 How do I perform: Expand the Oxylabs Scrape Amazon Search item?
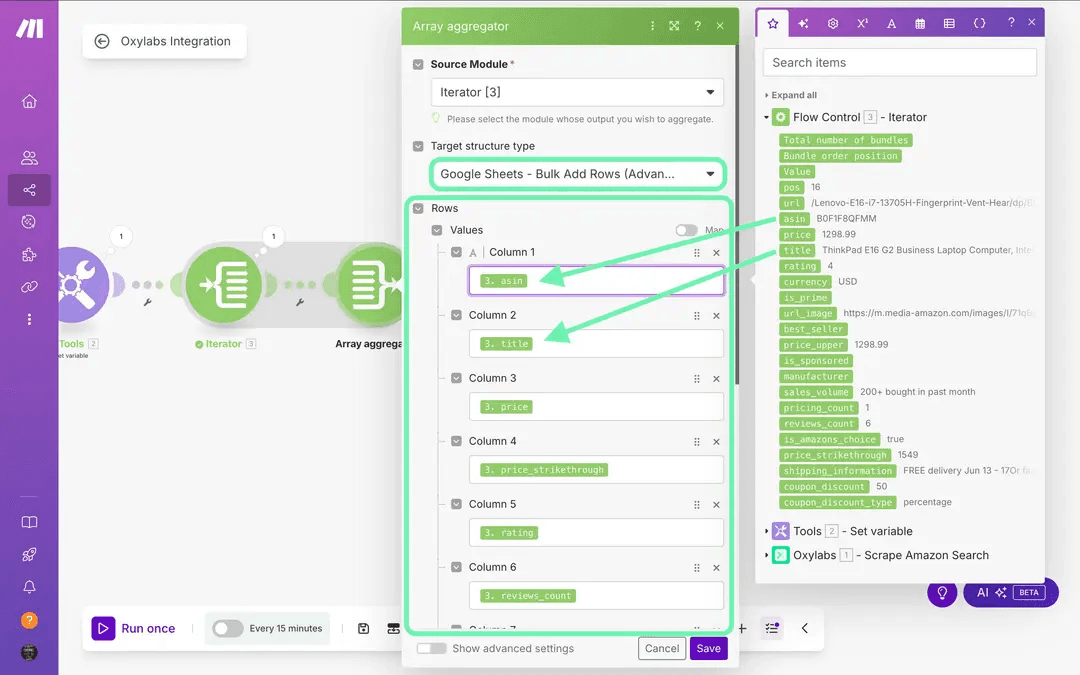coord(767,555)
